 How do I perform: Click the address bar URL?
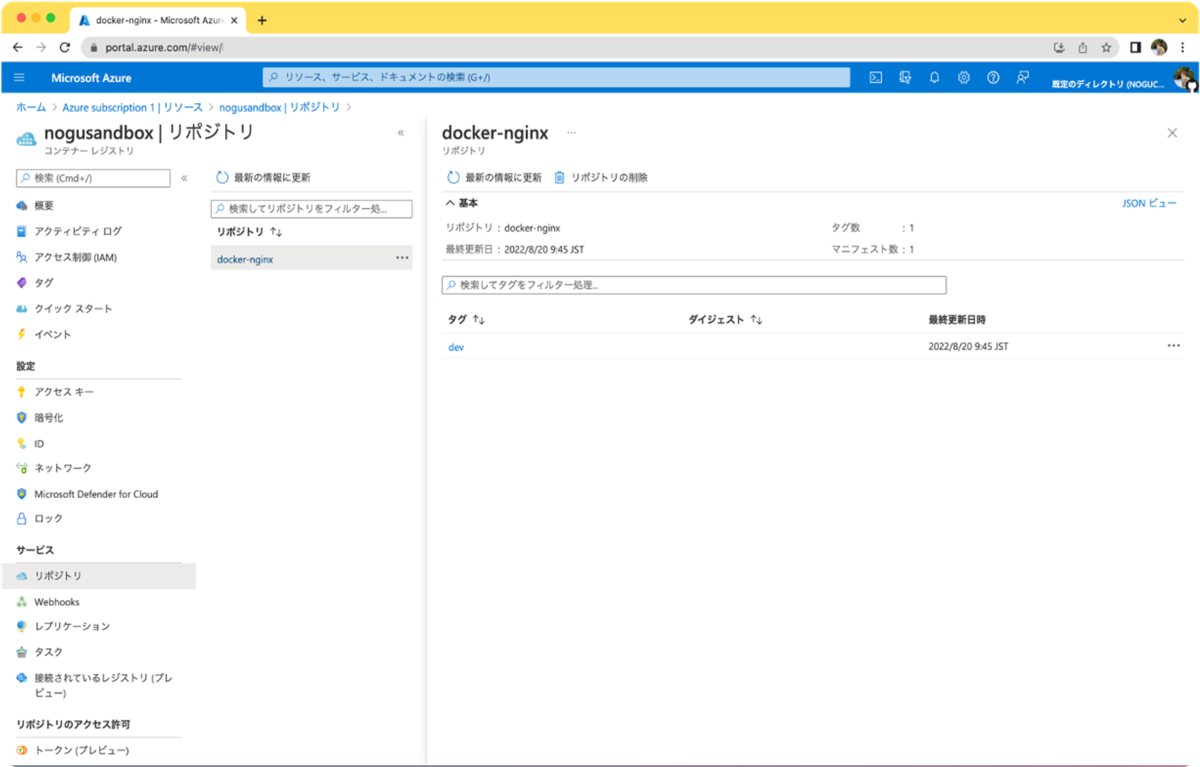[164, 47]
